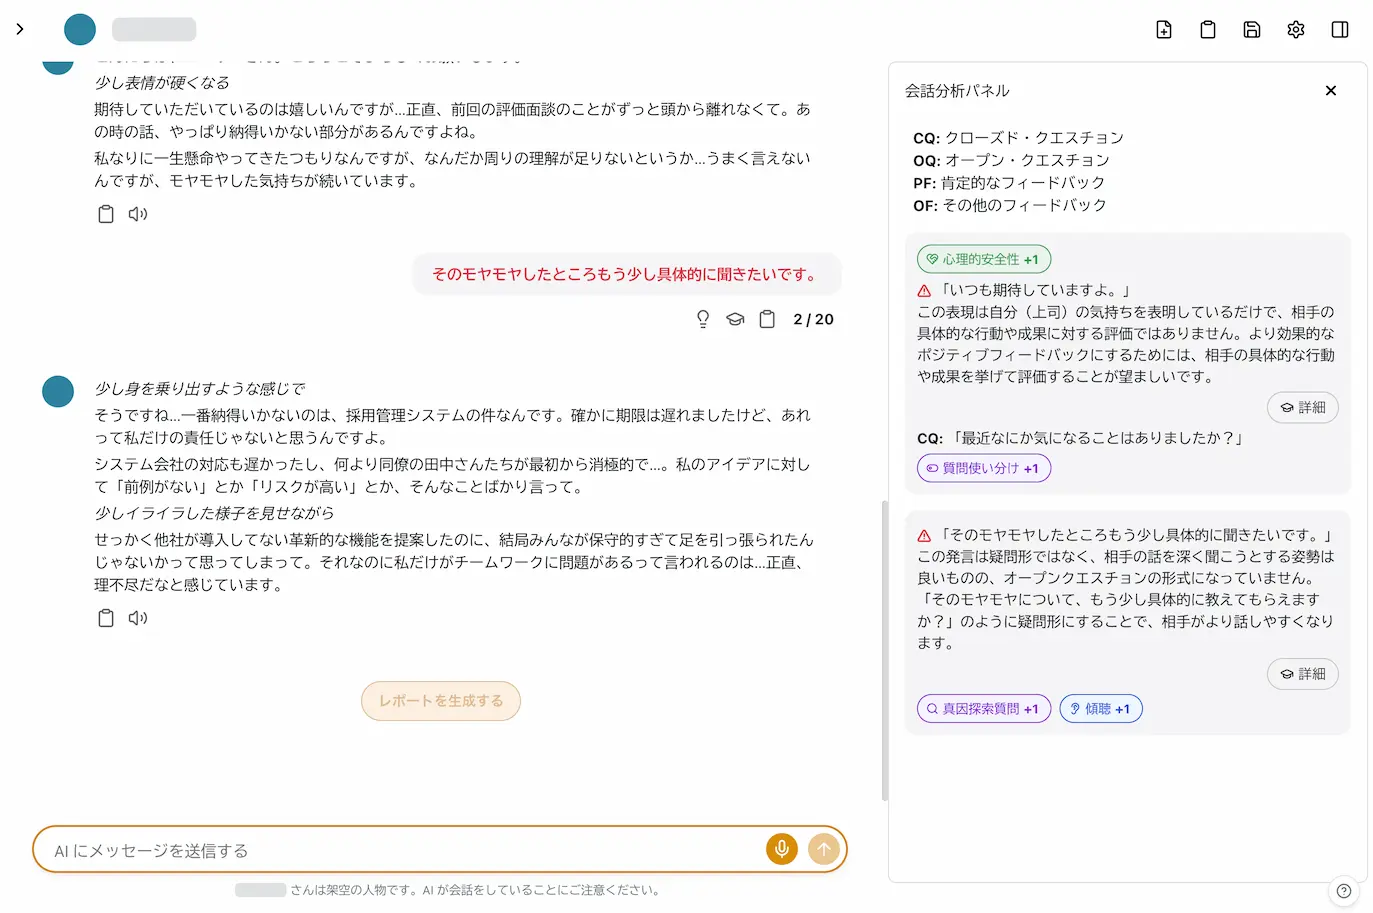Save the conversation using the save icon
1373x913 pixels.
coord(1251,29)
